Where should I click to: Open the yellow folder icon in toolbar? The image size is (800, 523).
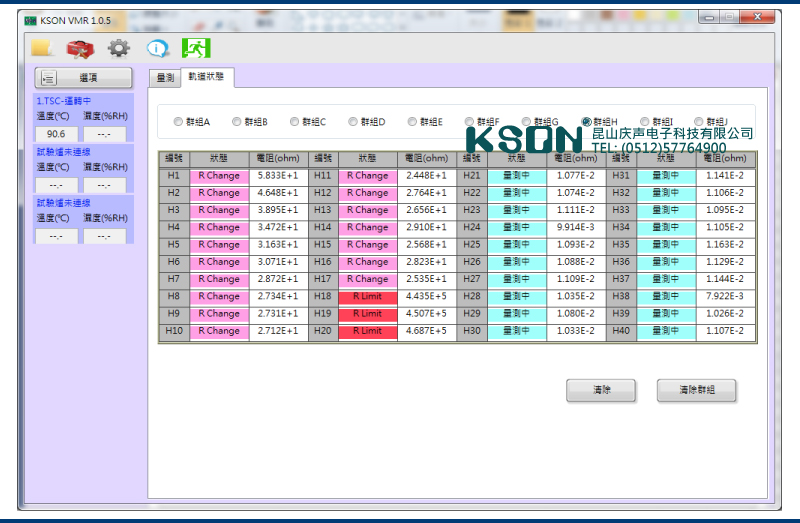point(42,48)
